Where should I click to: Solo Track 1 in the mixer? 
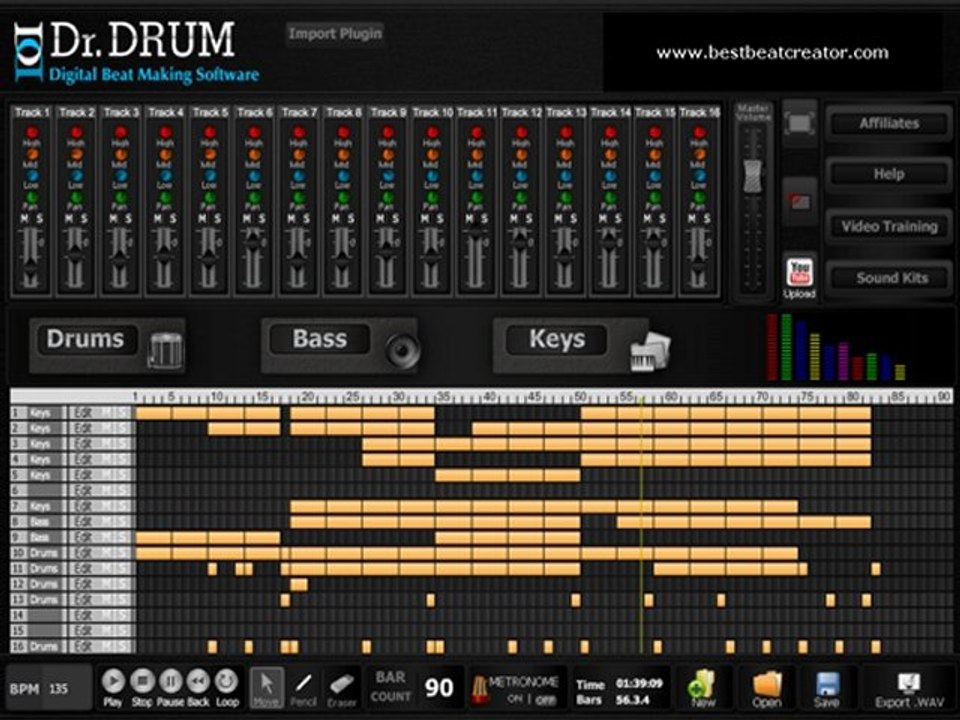click(39, 219)
